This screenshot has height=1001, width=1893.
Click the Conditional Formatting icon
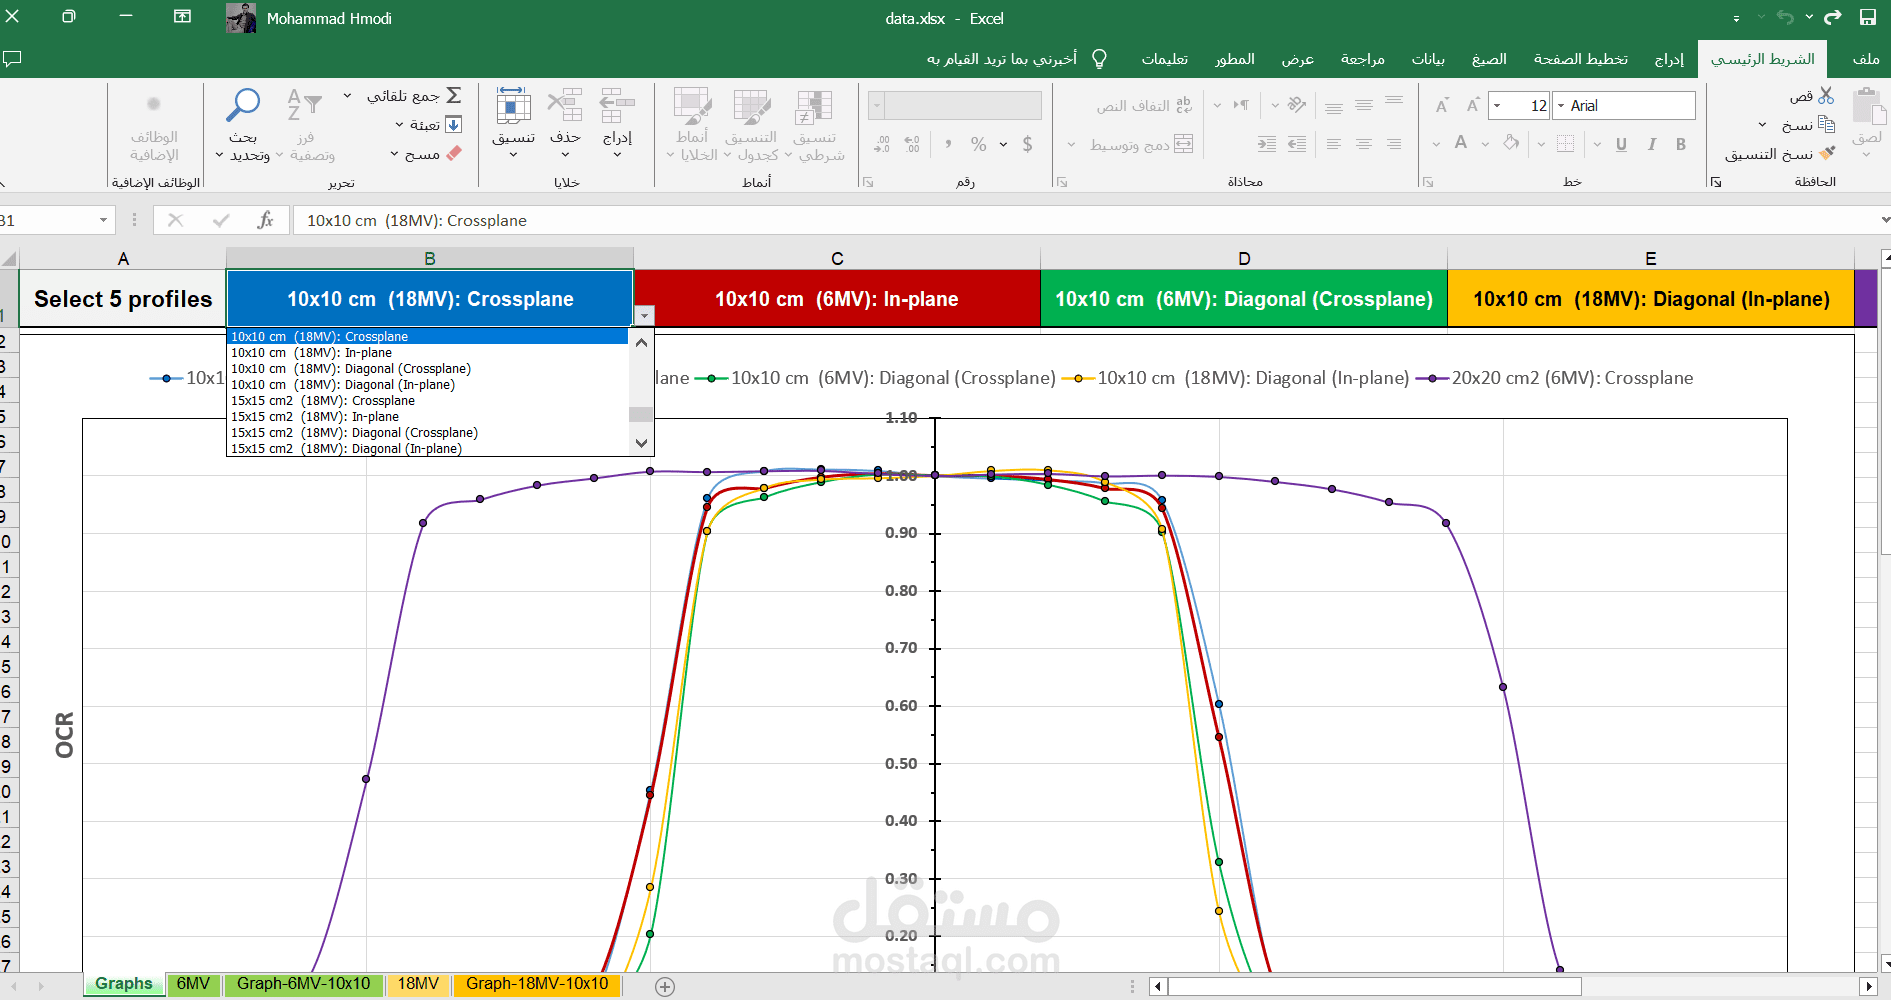814,108
